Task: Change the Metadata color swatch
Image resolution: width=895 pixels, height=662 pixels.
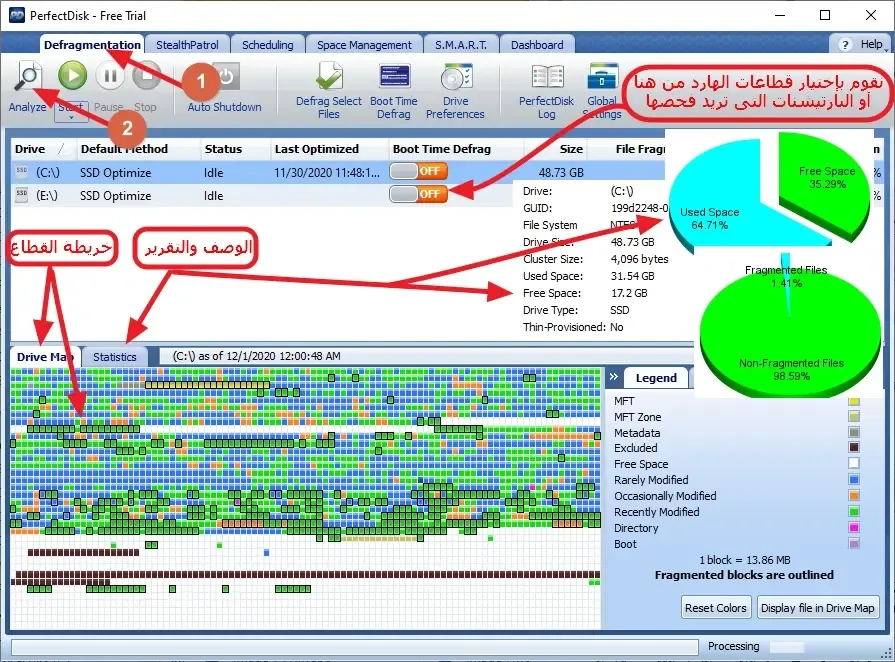Action: point(854,433)
